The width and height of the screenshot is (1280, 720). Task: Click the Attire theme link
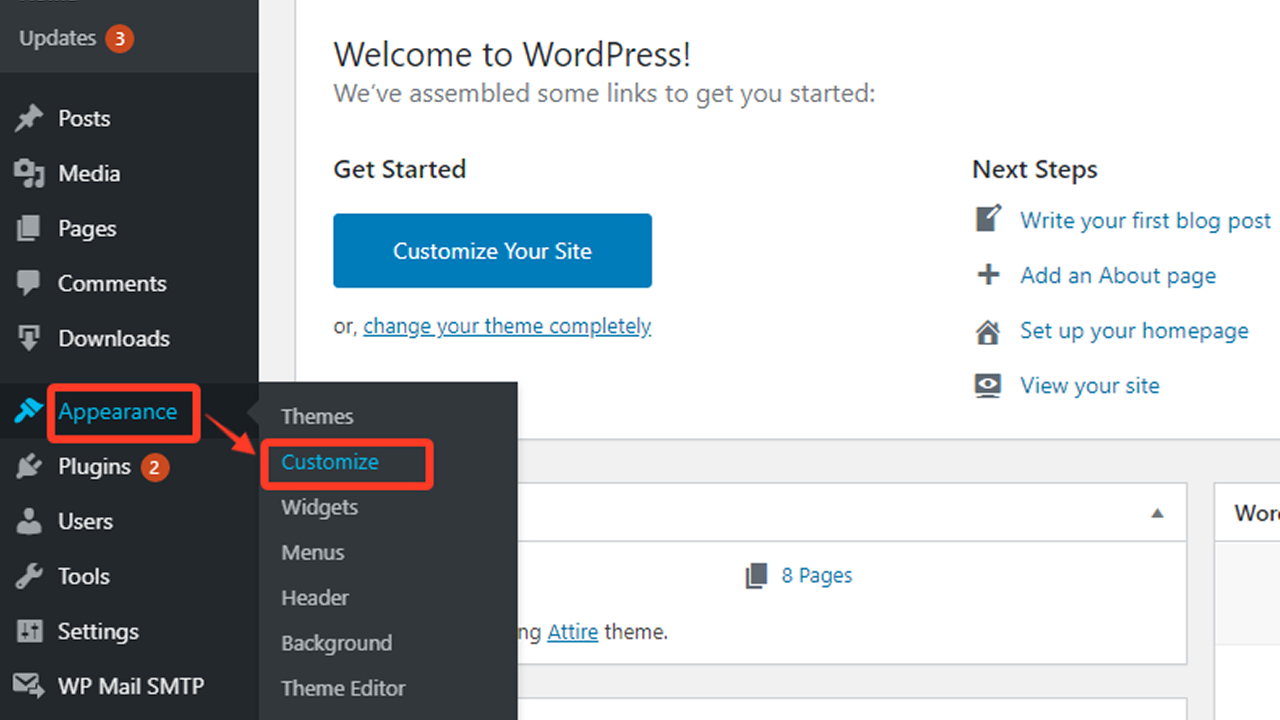click(x=573, y=632)
